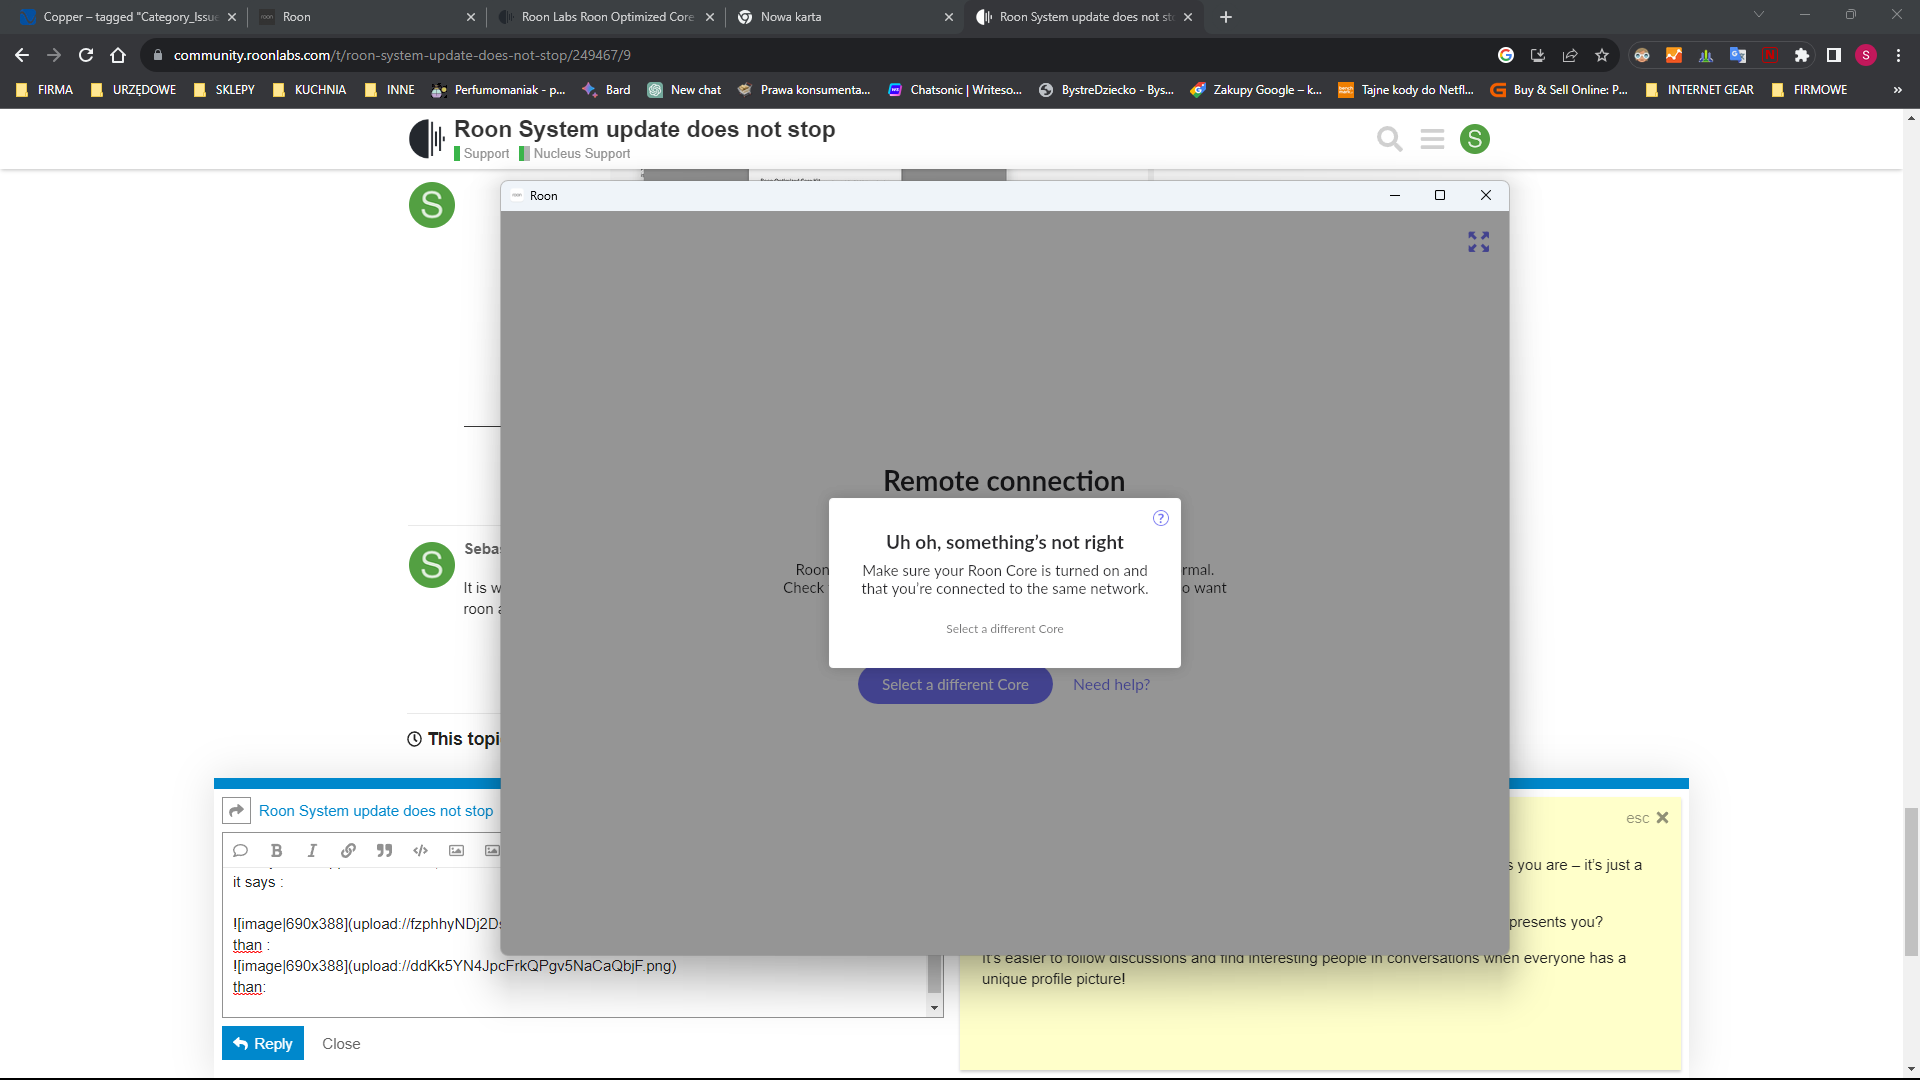Open the Google Translate extension icon
This screenshot has height=1080, width=1920.
point(1738,55)
